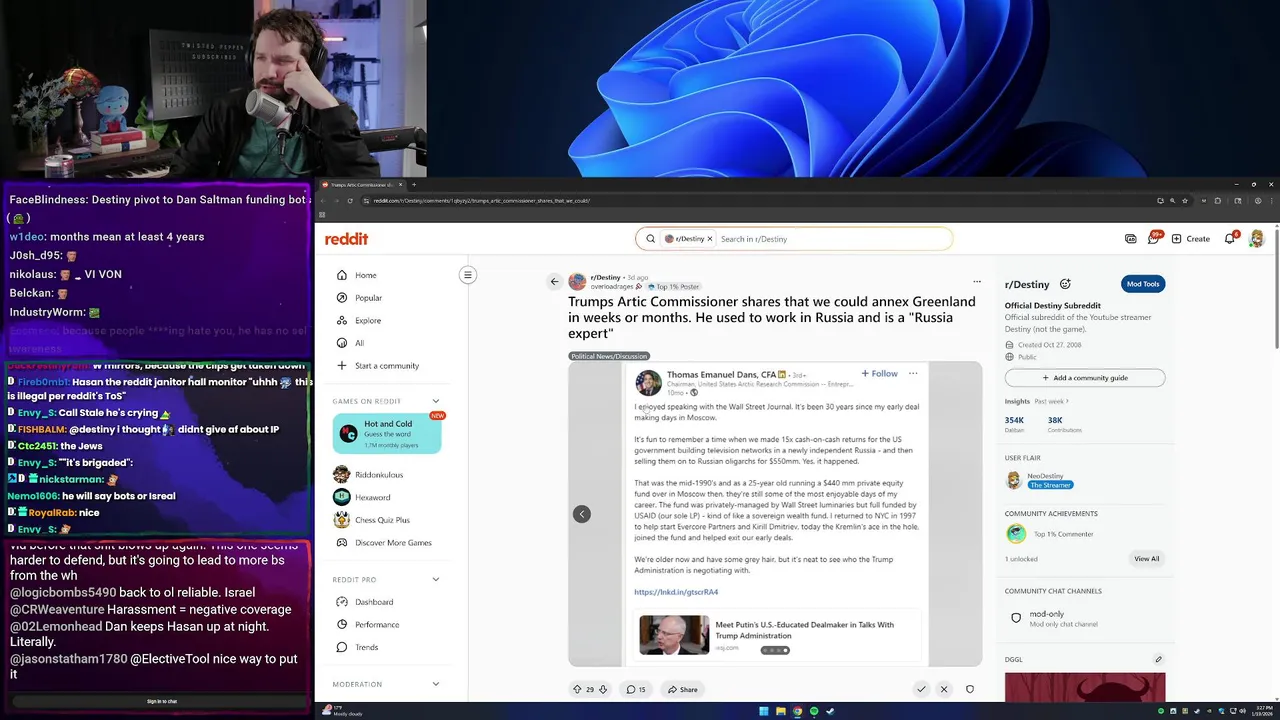Open the weather widget on taskbar
This screenshot has width=1280, height=720.
pos(341,711)
